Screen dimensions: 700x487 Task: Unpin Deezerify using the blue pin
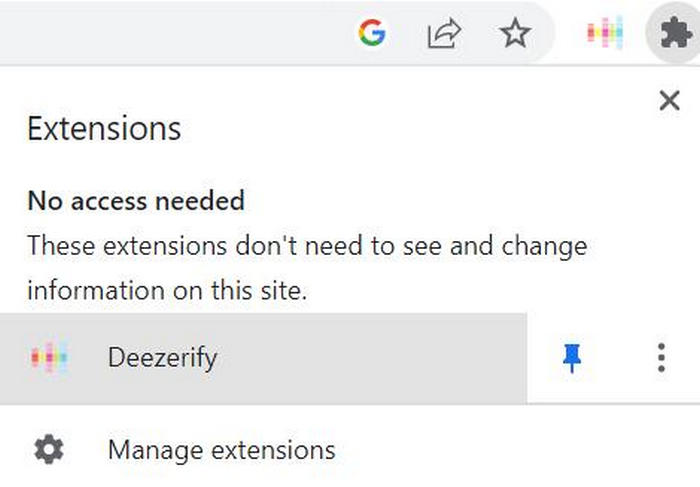click(572, 358)
